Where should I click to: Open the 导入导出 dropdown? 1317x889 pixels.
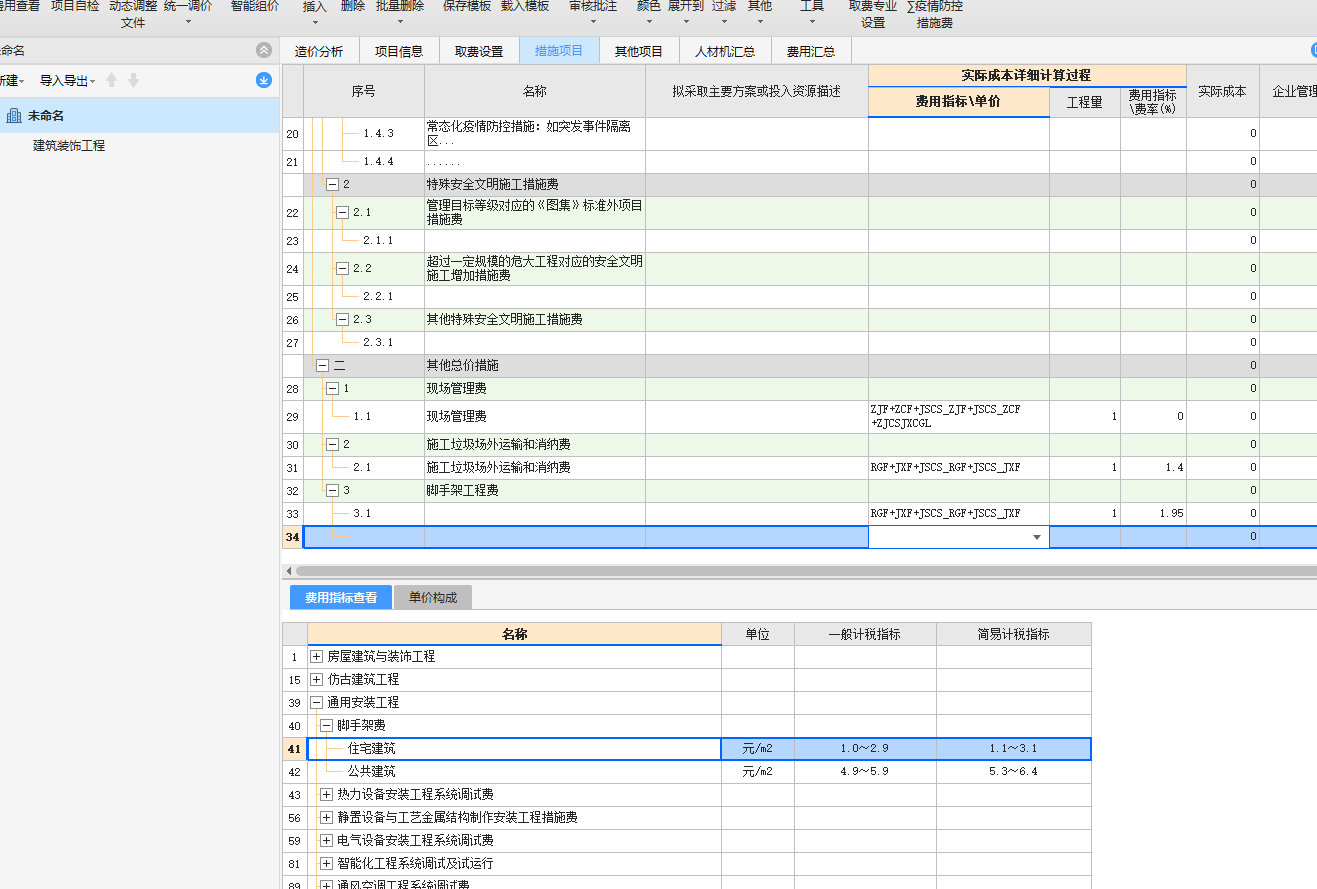(x=67, y=81)
